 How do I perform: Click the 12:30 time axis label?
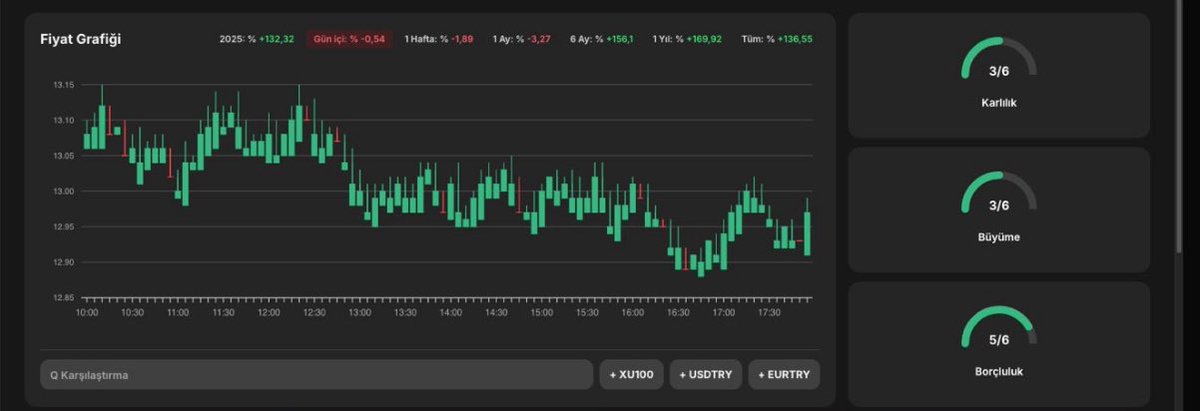314,313
